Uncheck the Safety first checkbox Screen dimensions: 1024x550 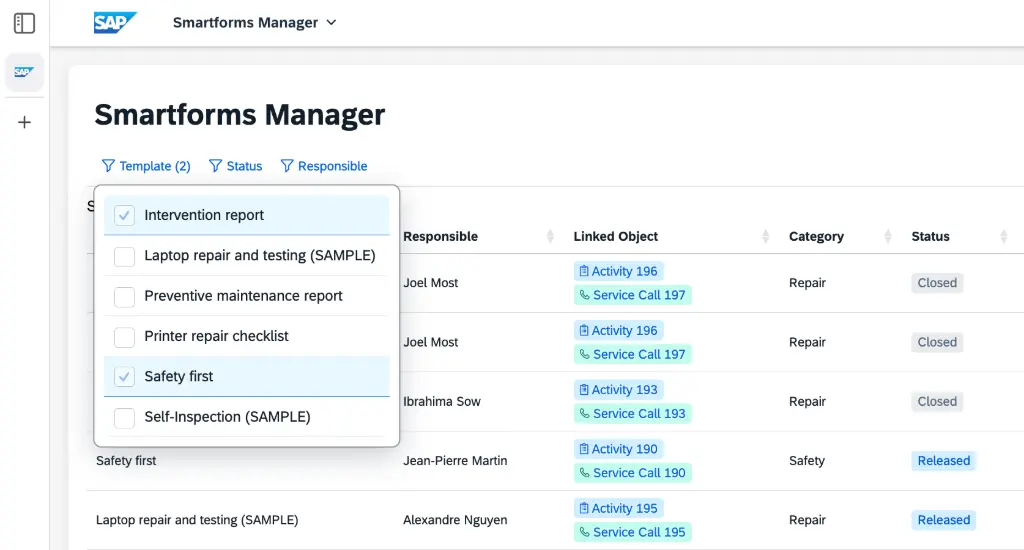[124, 377]
